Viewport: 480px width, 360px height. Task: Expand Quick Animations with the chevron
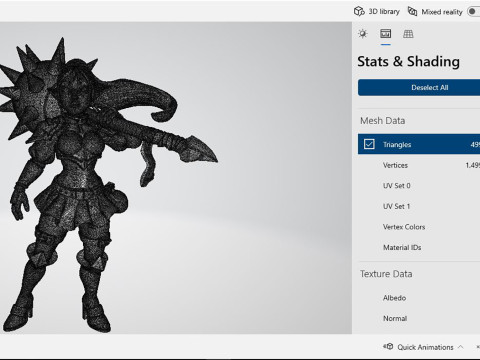tap(460, 347)
